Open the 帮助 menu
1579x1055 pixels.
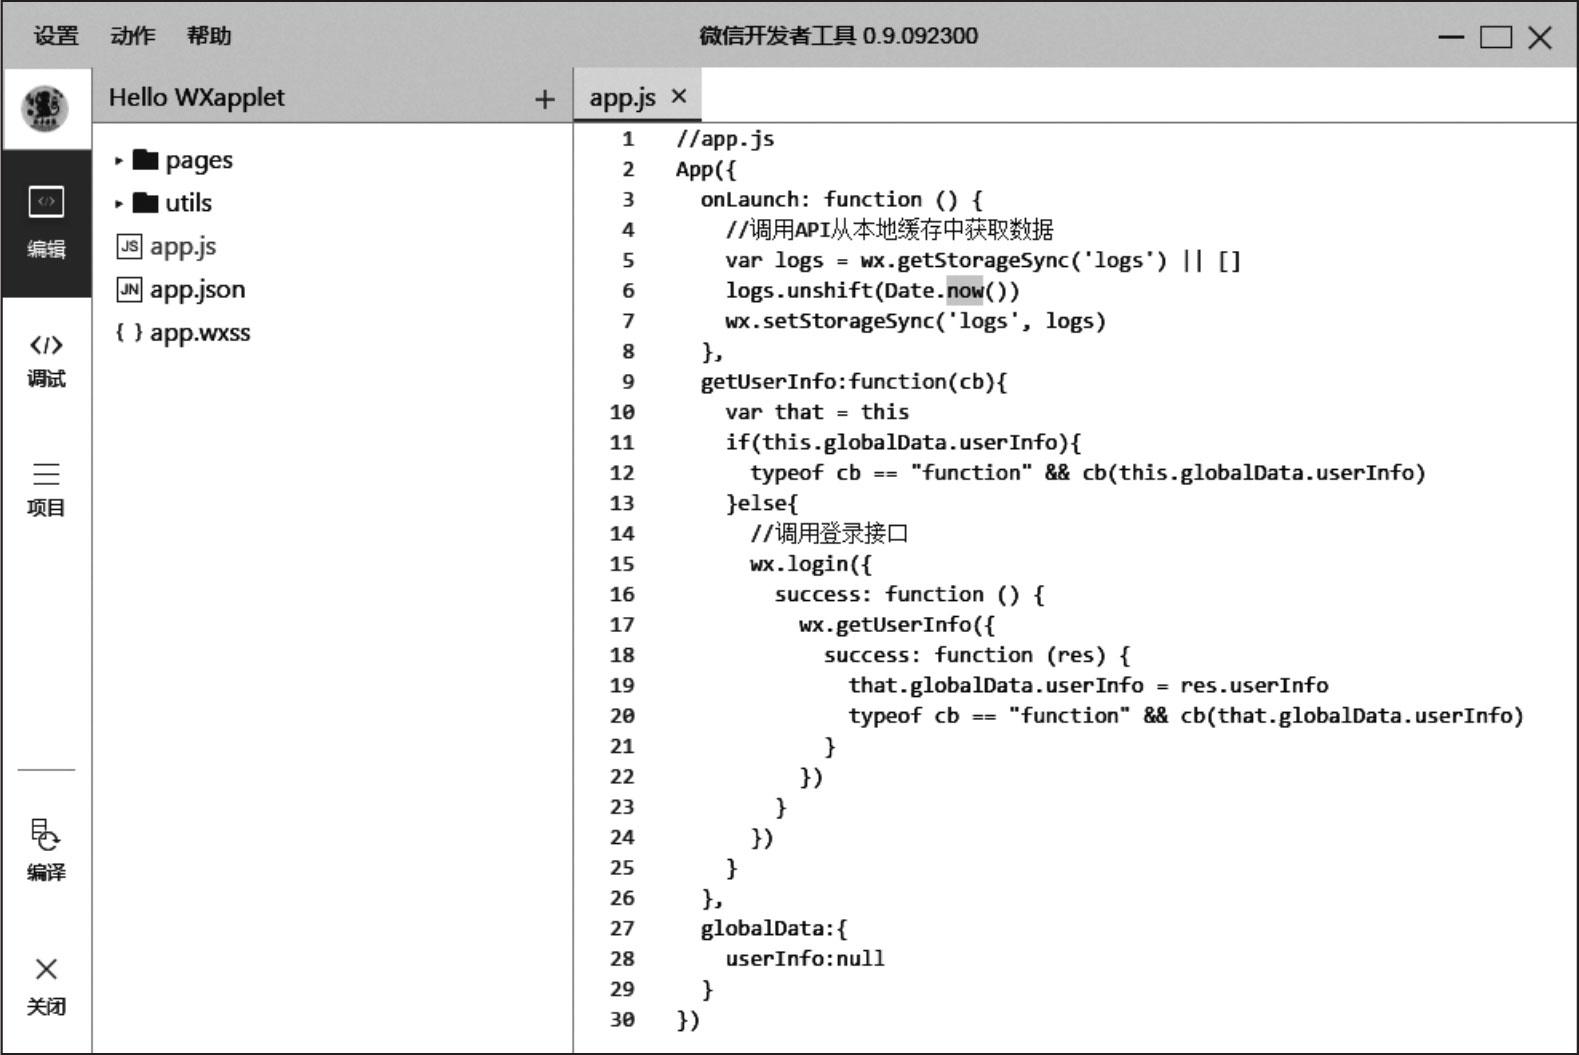209,36
